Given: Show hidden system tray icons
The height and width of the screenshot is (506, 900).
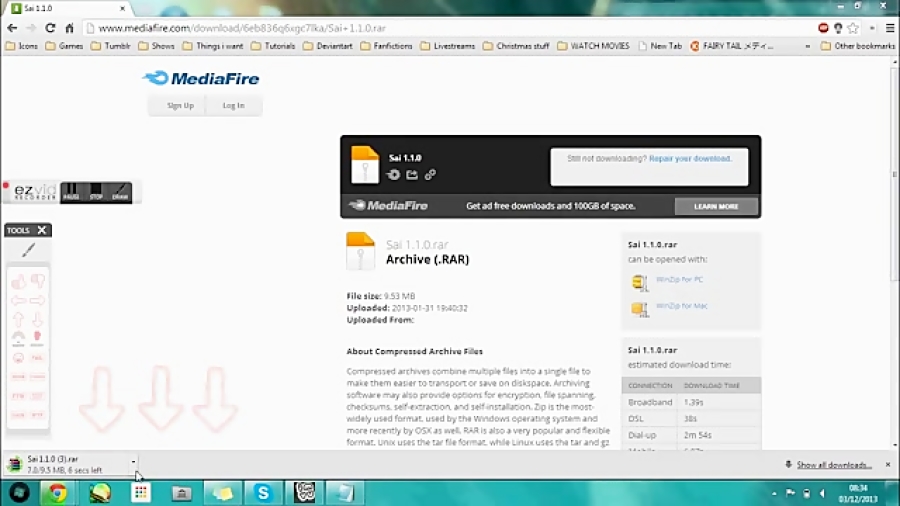Looking at the screenshot, I should tap(774, 493).
